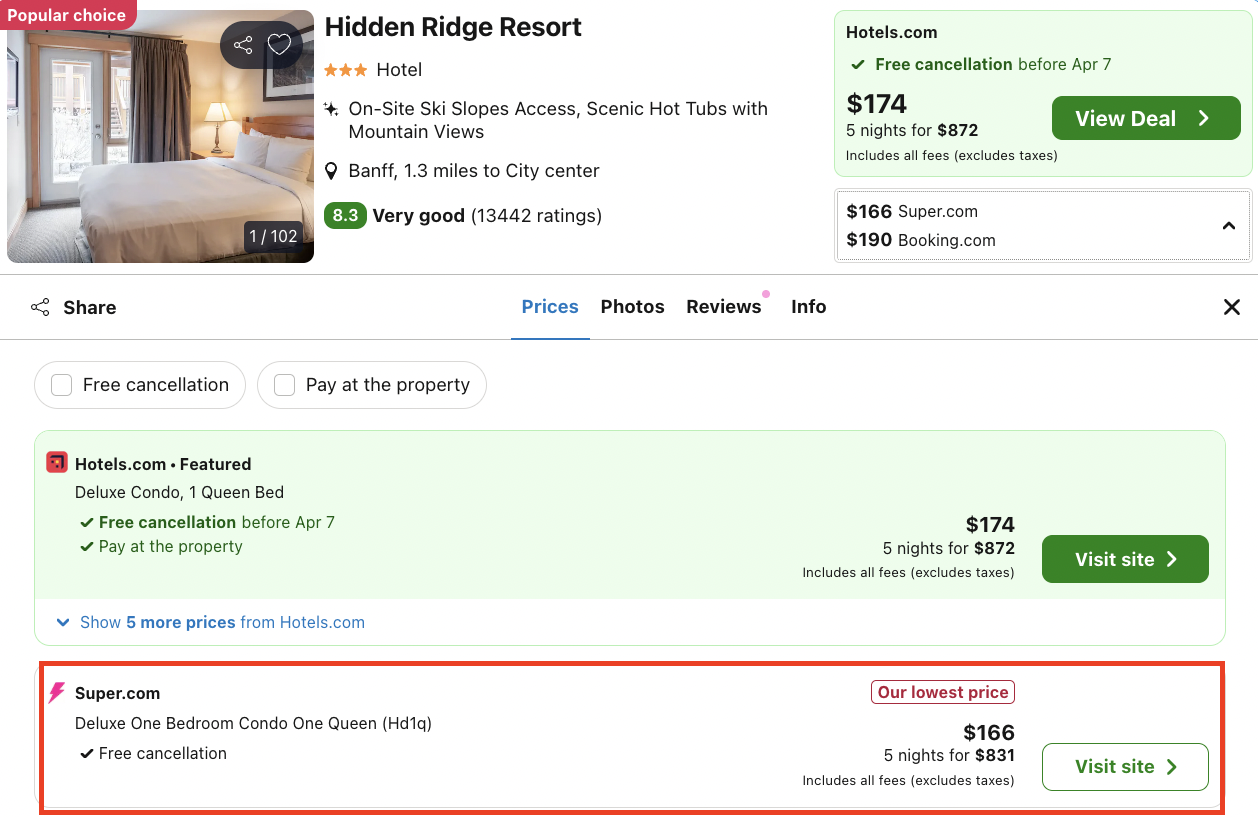This screenshot has width=1258, height=818.
Task: Close the price details panel with the X
Action: click(x=1231, y=307)
